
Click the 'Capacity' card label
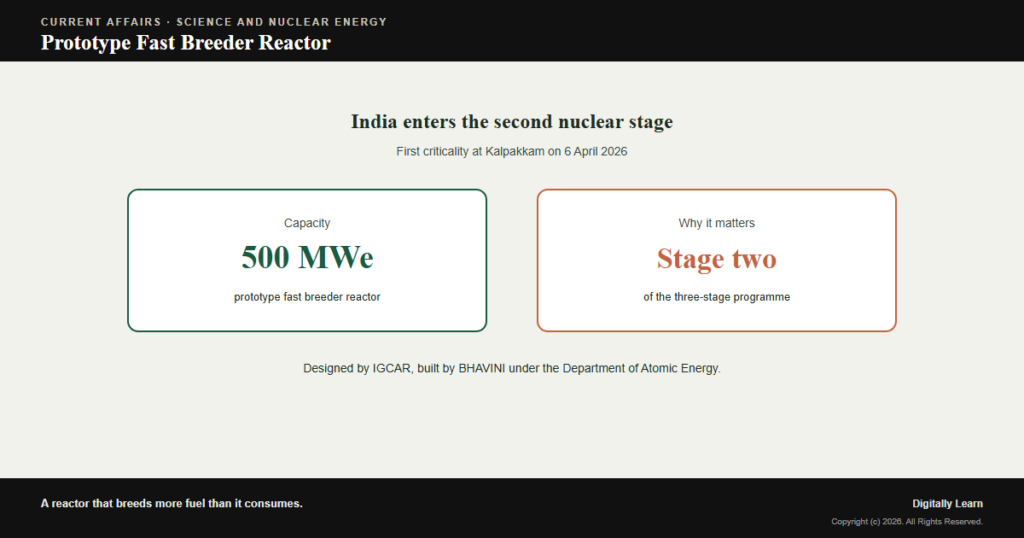click(307, 223)
